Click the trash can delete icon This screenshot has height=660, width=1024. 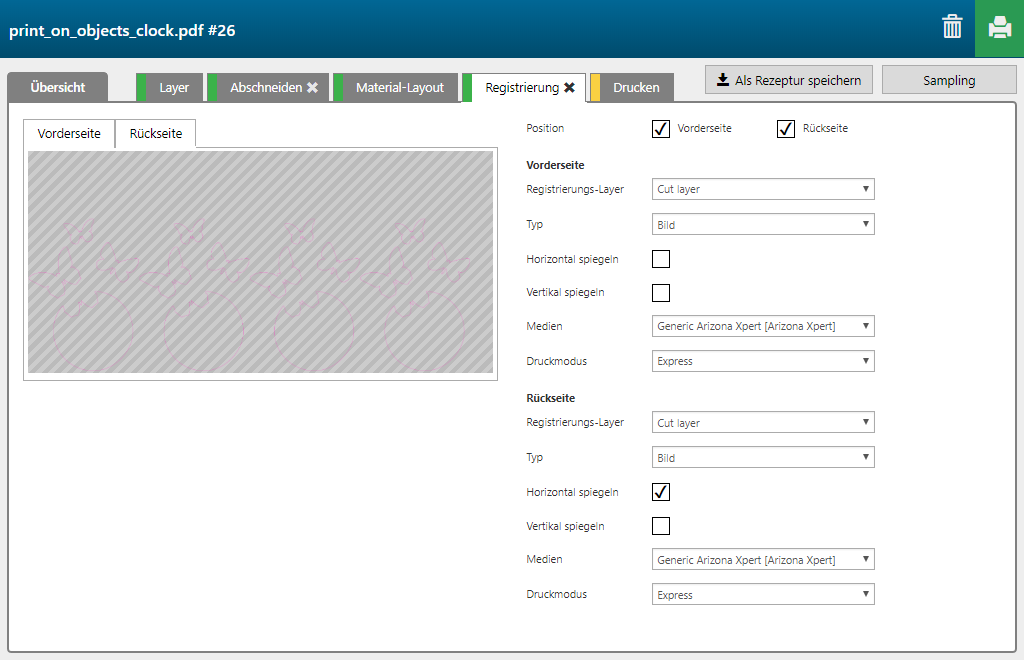click(x=952, y=28)
